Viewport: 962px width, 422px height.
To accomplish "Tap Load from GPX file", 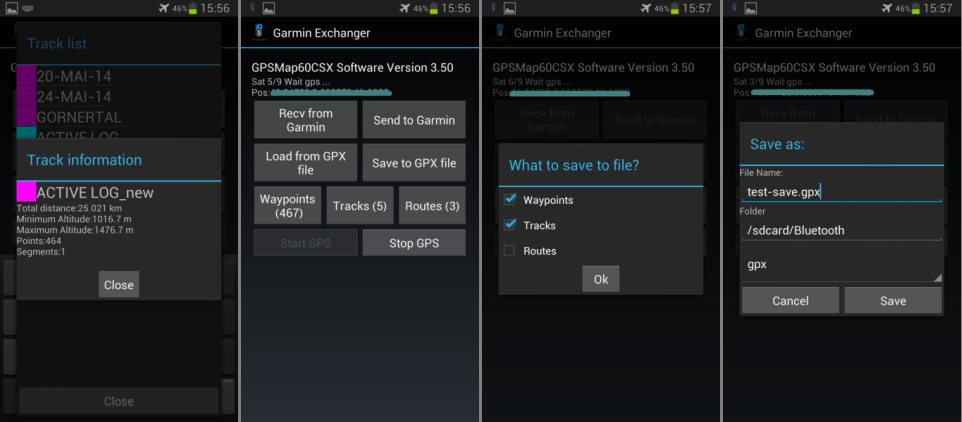I will (x=306, y=163).
